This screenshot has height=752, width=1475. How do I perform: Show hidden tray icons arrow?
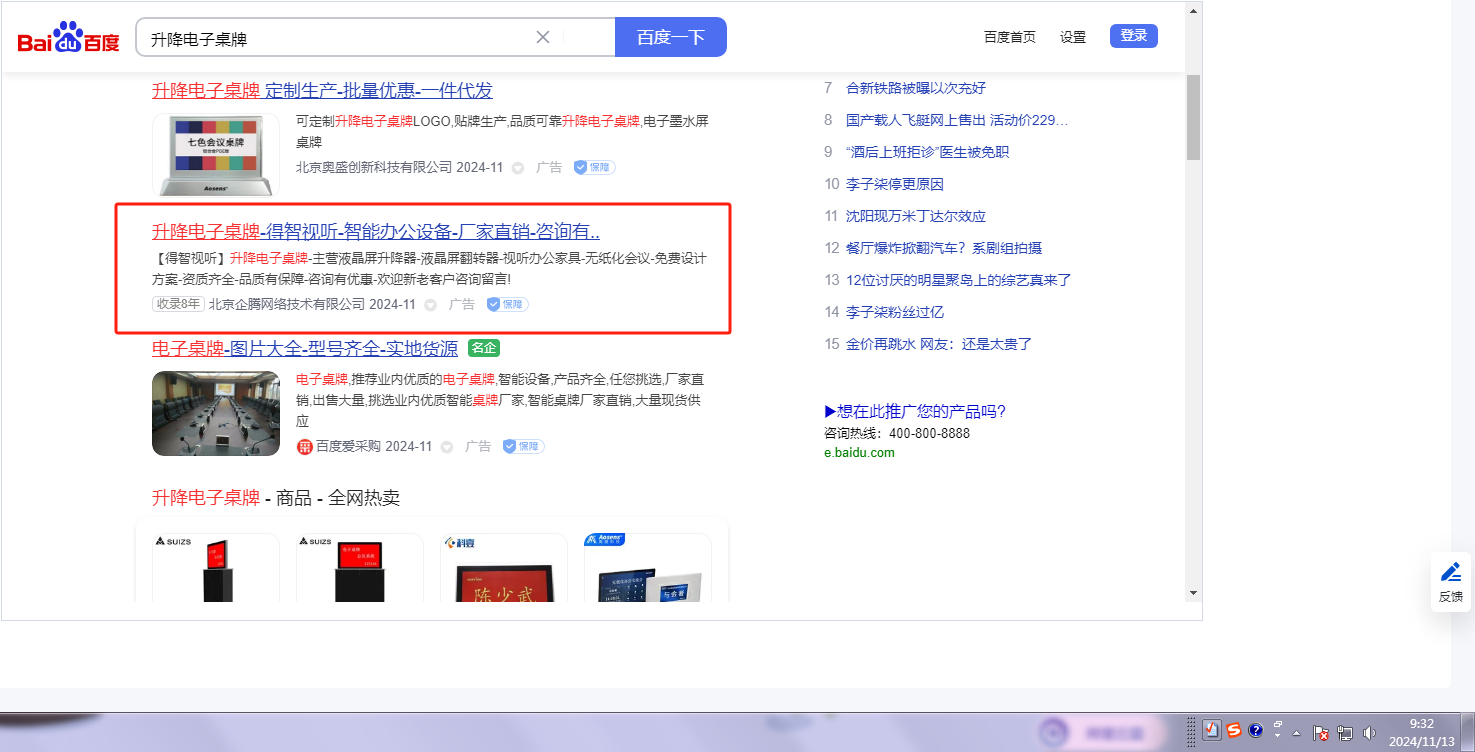(1296, 732)
